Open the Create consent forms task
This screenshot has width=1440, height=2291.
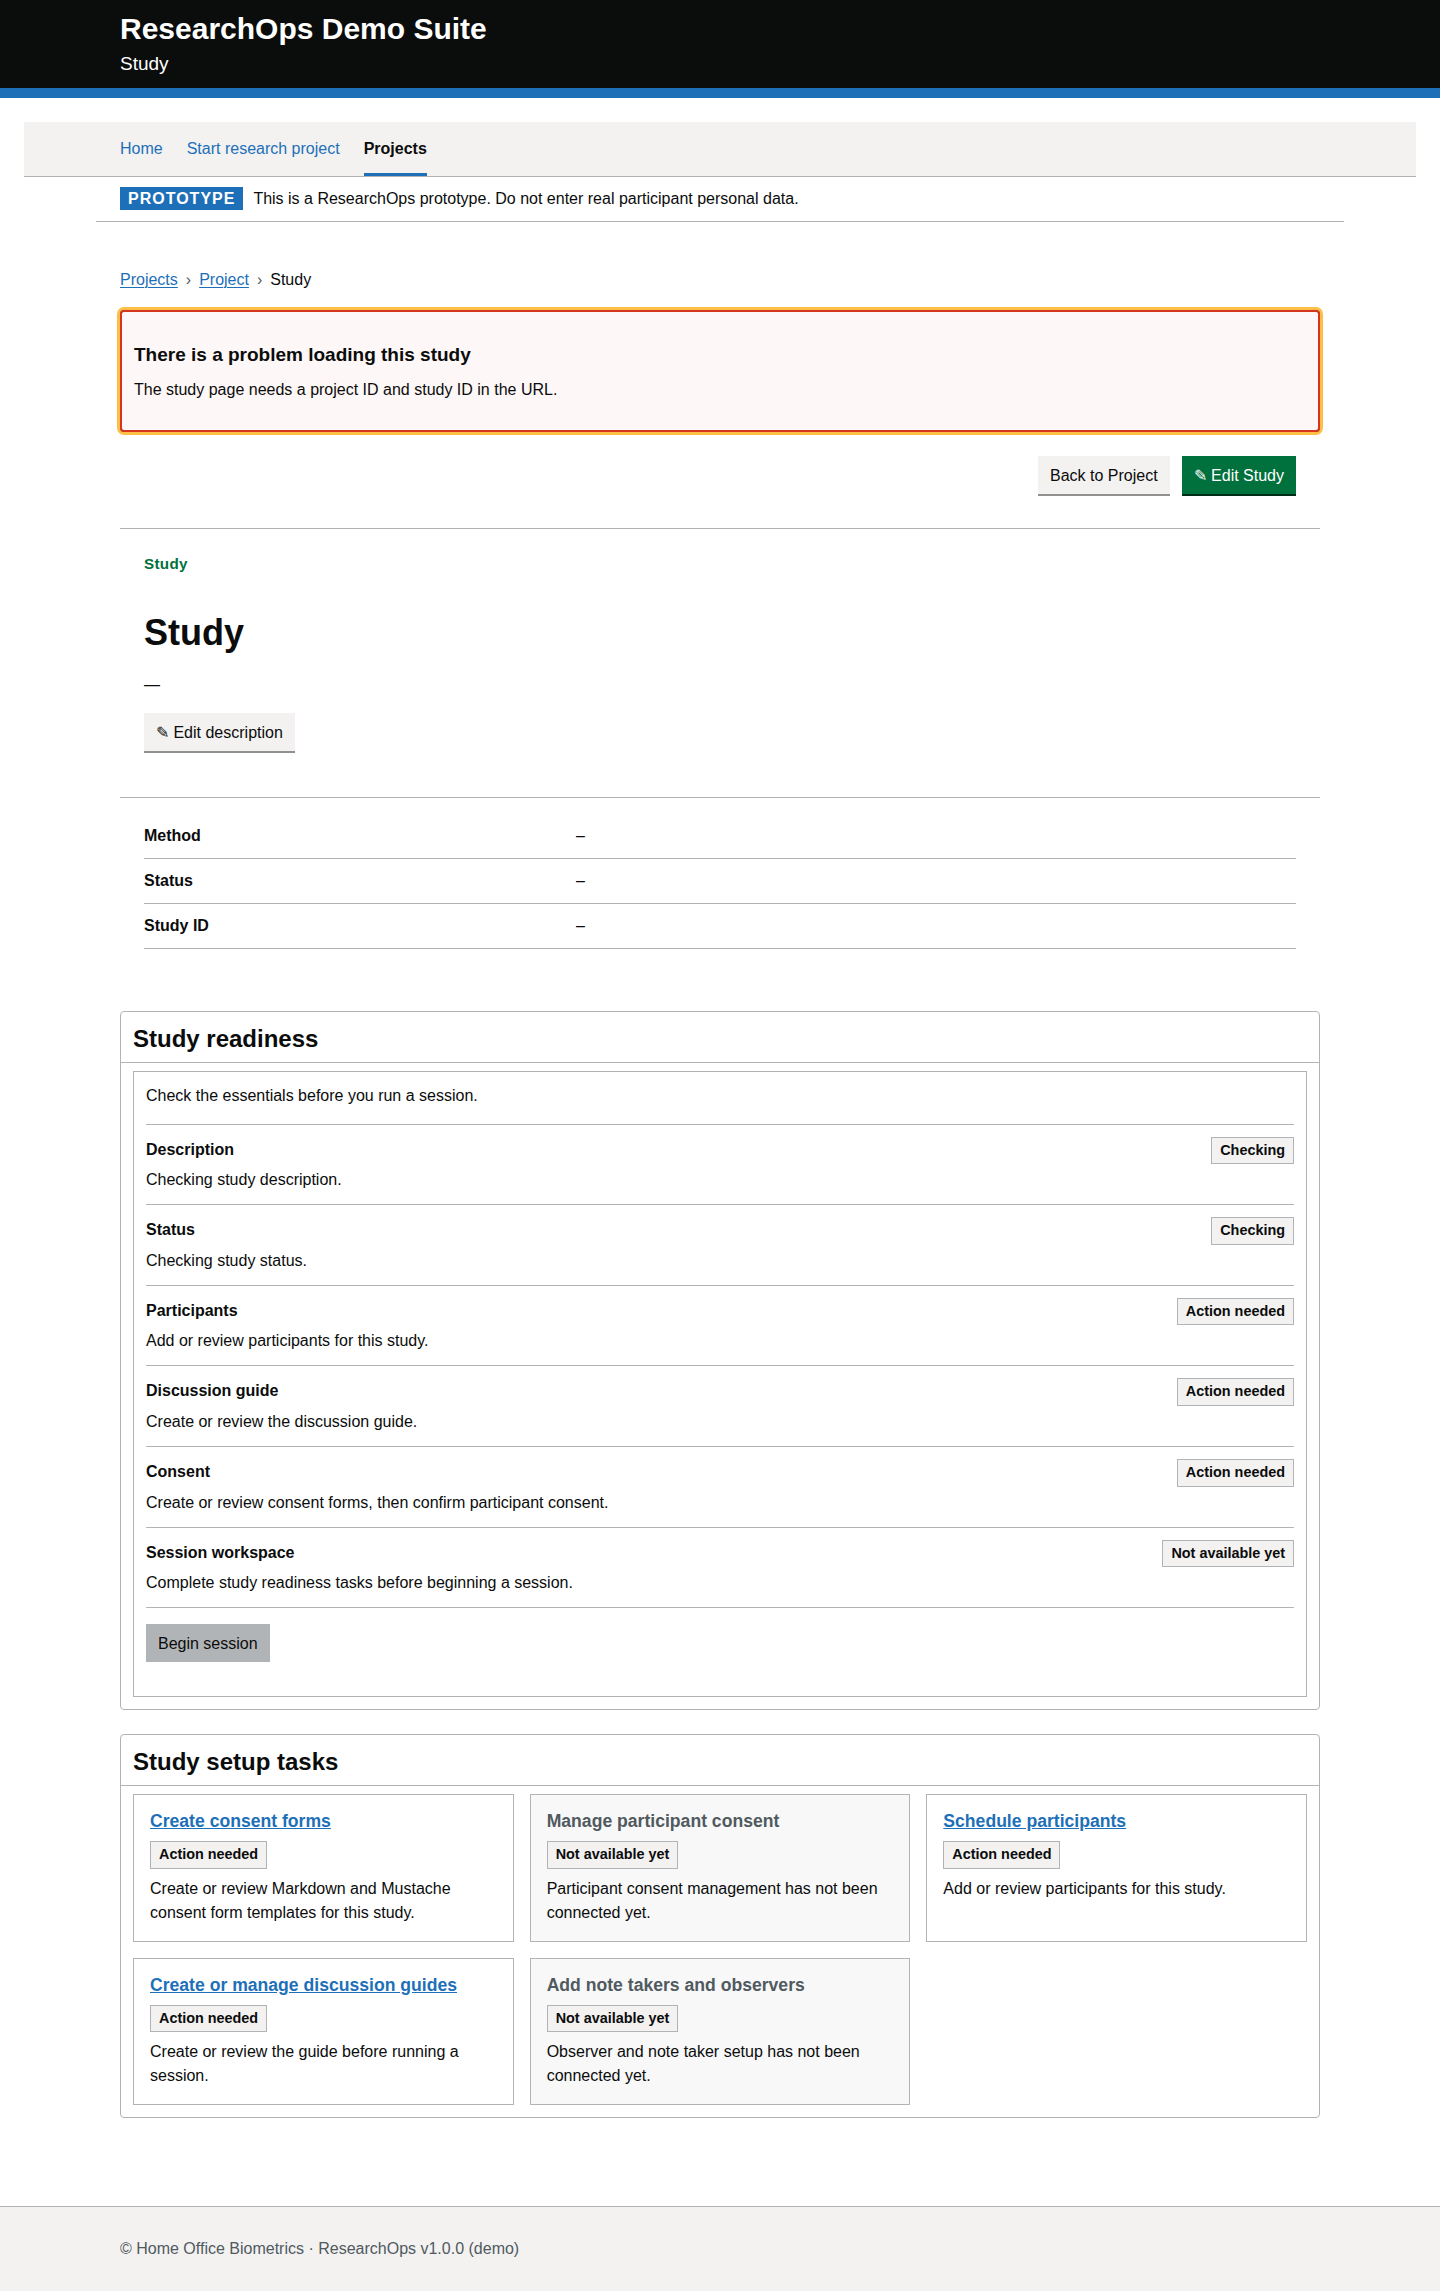240,1821
